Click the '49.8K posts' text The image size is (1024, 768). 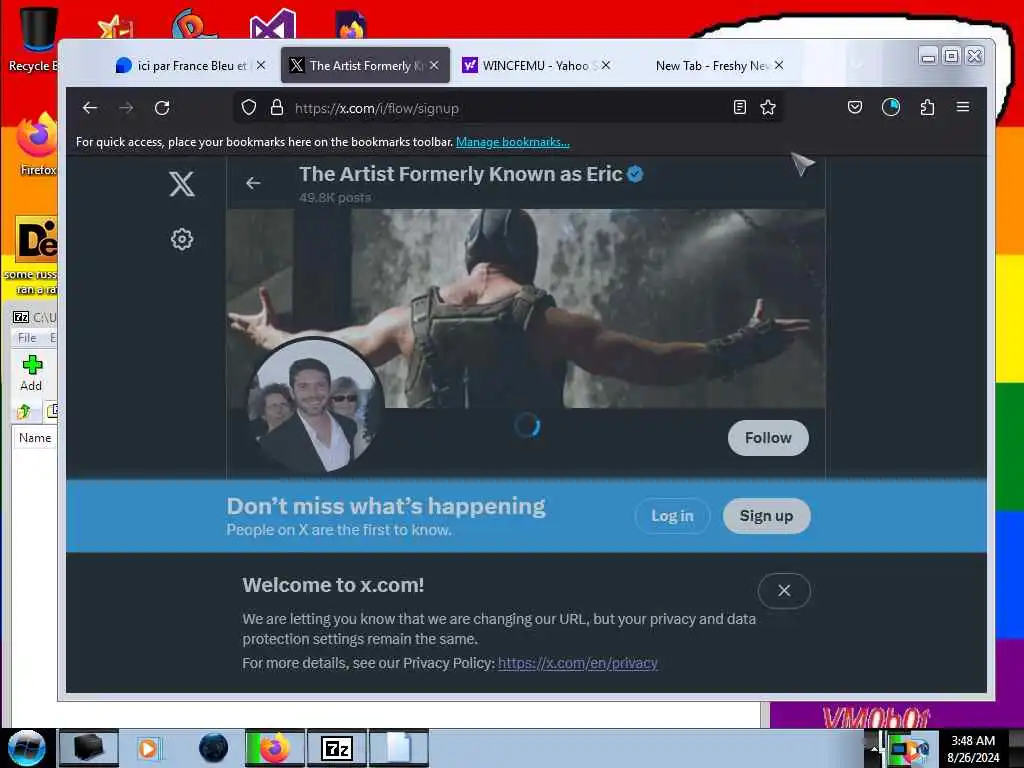coord(335,197)
